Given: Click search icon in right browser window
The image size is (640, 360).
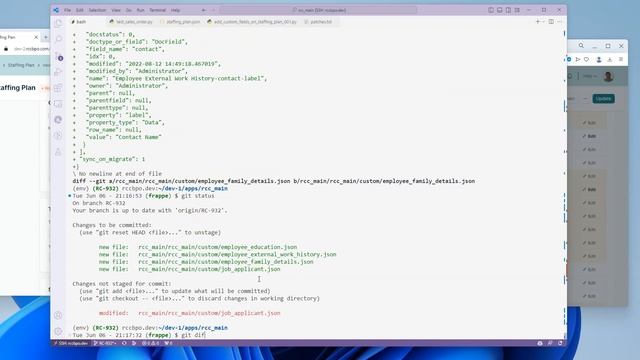Looking at the screenshot, I should pyautogui.click(x=581, y=46).
